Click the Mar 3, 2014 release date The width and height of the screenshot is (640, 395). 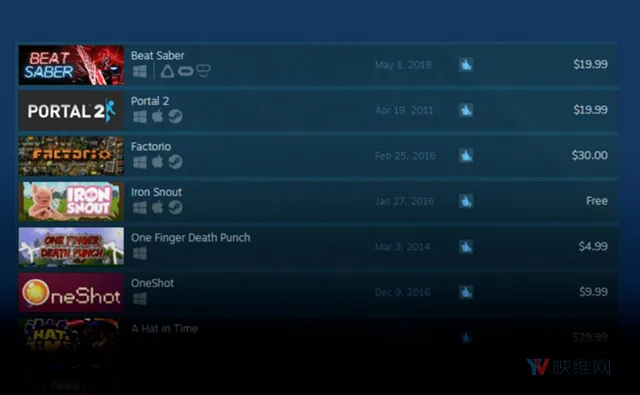pyautogui.click(x=402, y=247)
